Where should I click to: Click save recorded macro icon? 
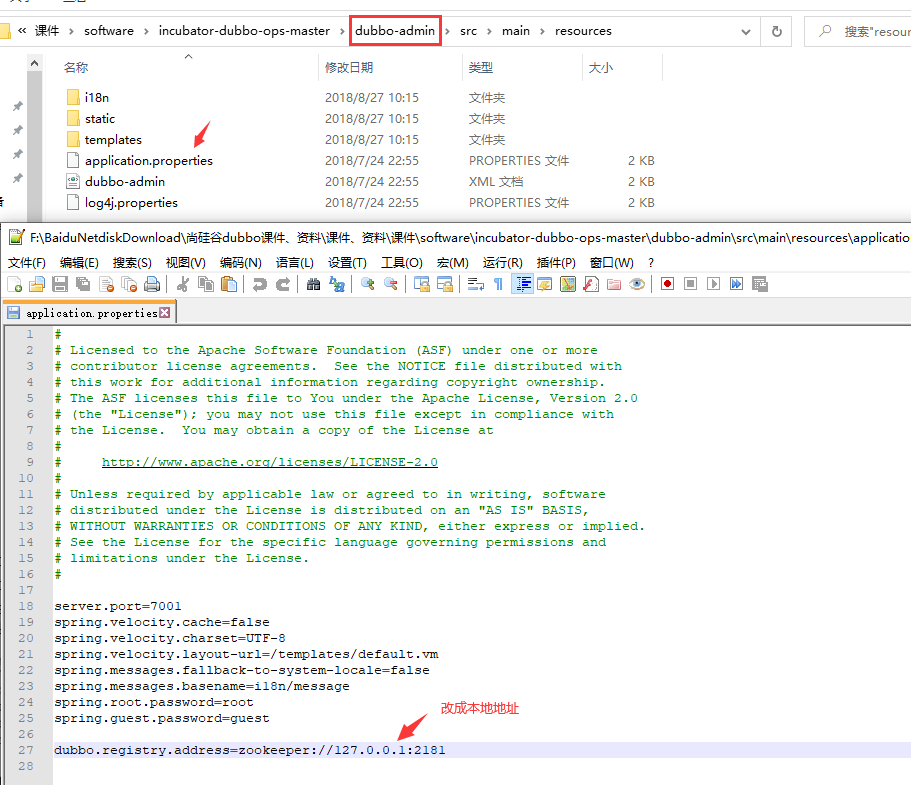[x=760, y=284]
